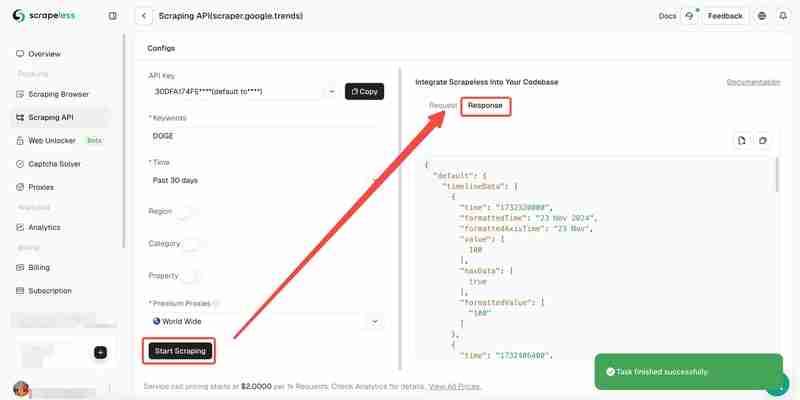Viewport: 800px width, 400px height.
Task: Open Subscription in the sidebar
Action: click(x=44, y=291)
